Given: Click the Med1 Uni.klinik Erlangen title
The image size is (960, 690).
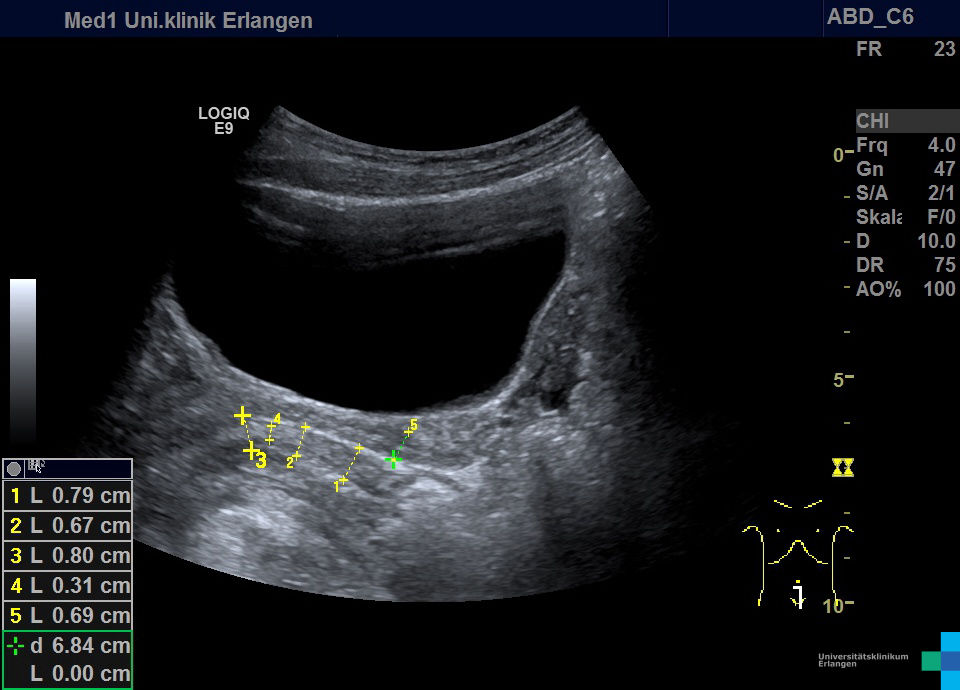Looking at the screenshot, I should pos(188,20).
